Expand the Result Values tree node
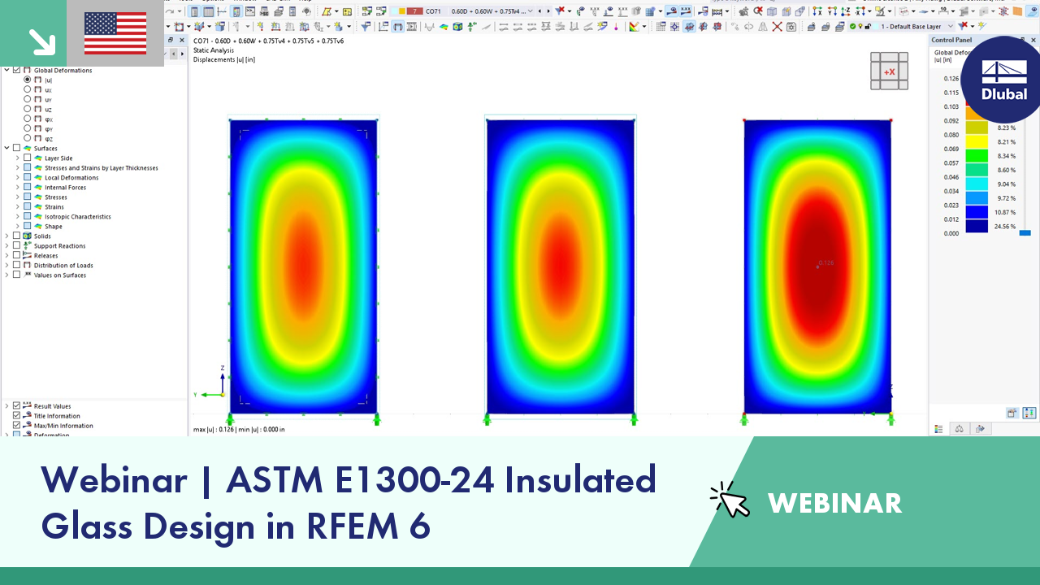This screenshot has width=1040, height=585. tap(7, 406)
